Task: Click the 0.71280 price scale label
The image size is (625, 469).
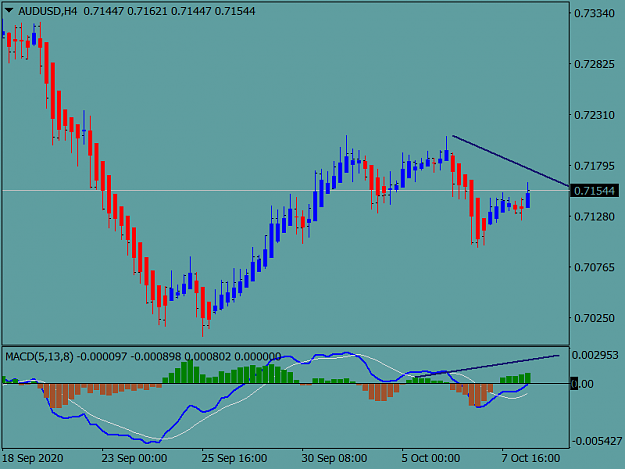Action: click(594, 216)
